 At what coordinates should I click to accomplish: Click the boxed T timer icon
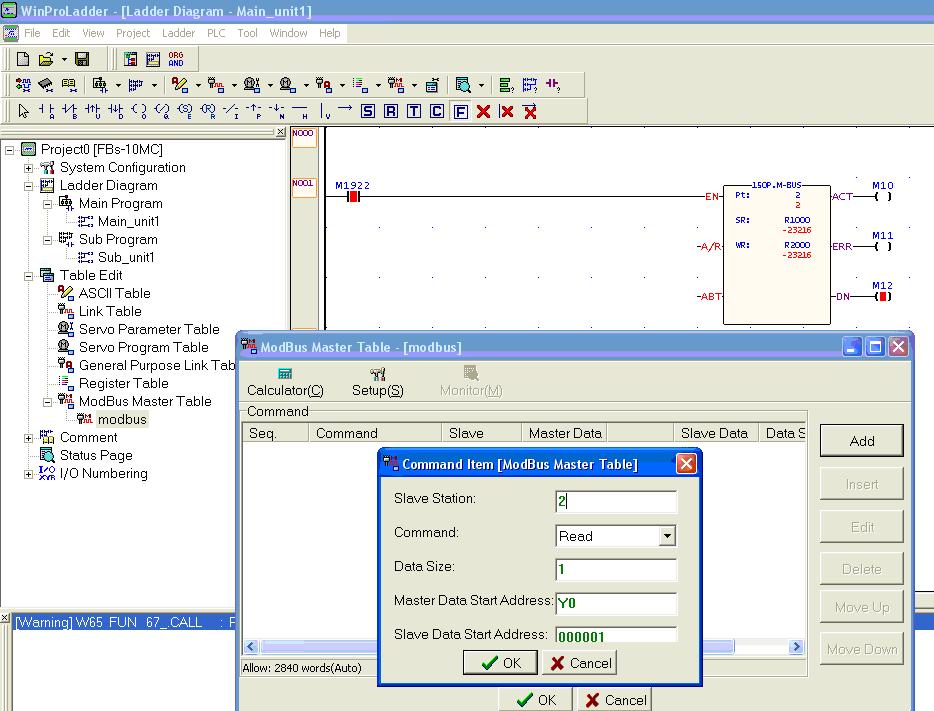[x=414, y=111]
